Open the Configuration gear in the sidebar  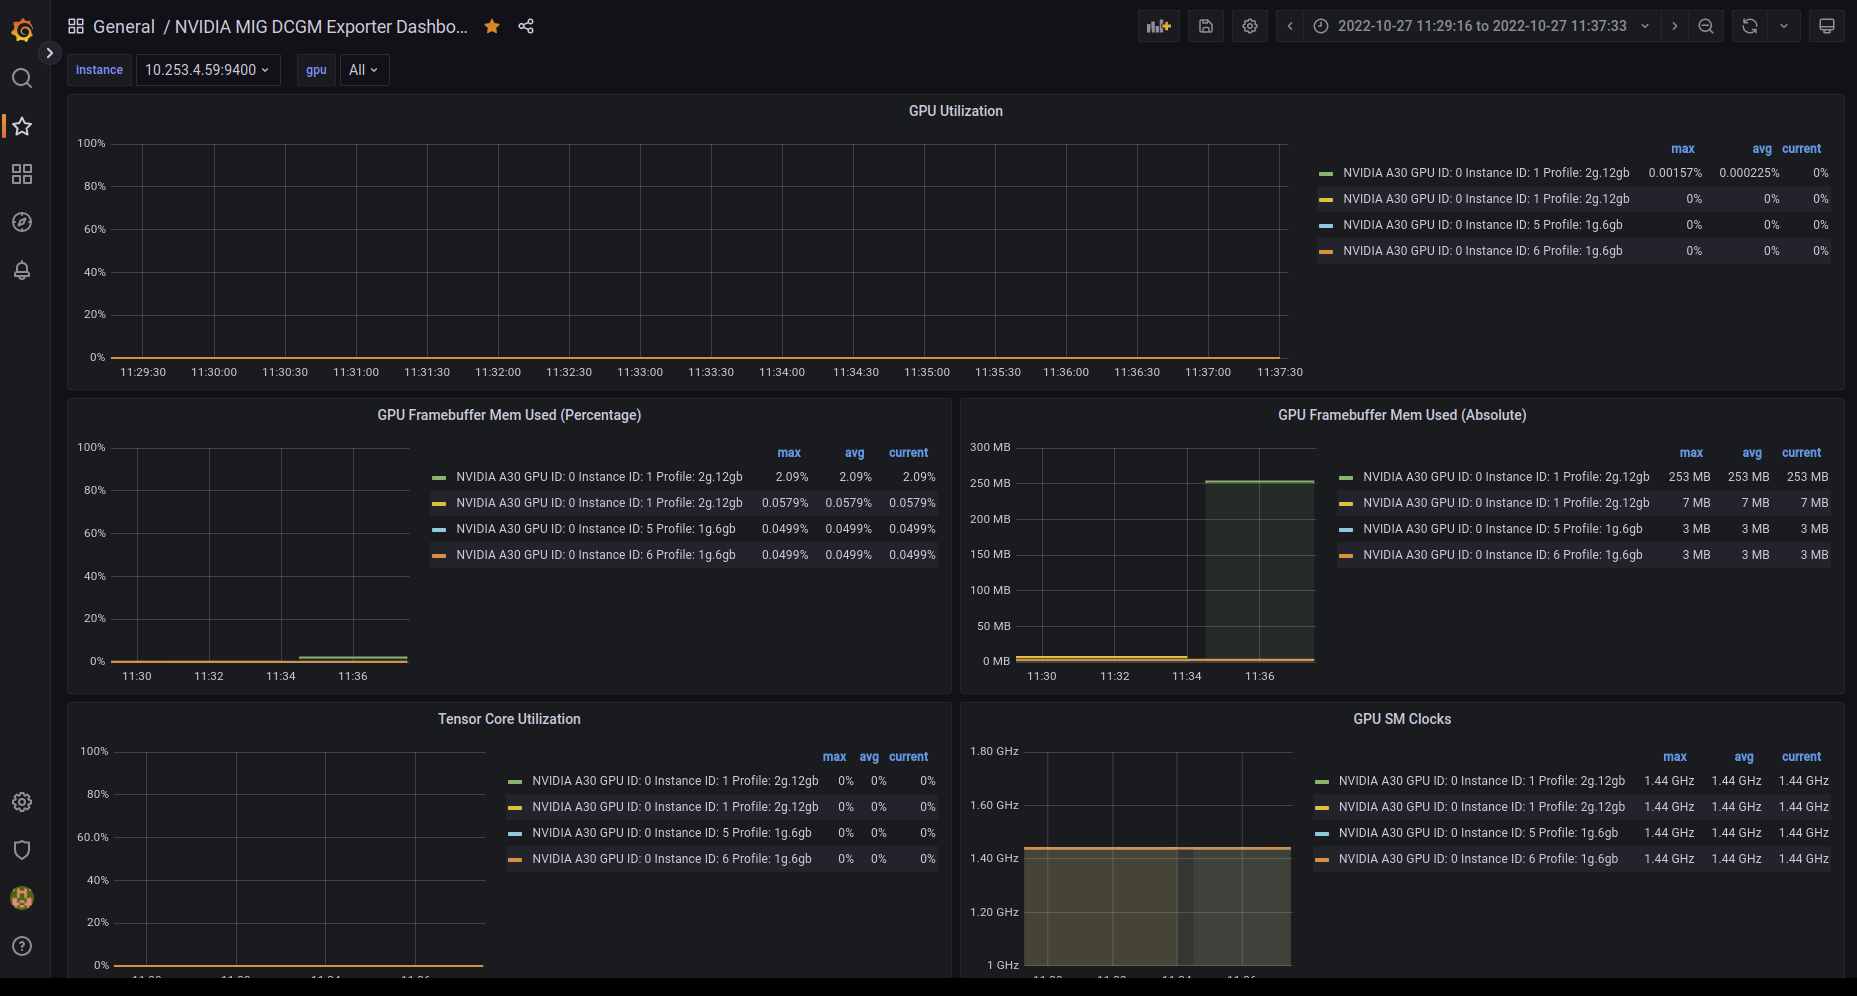[x=22, y=802]
